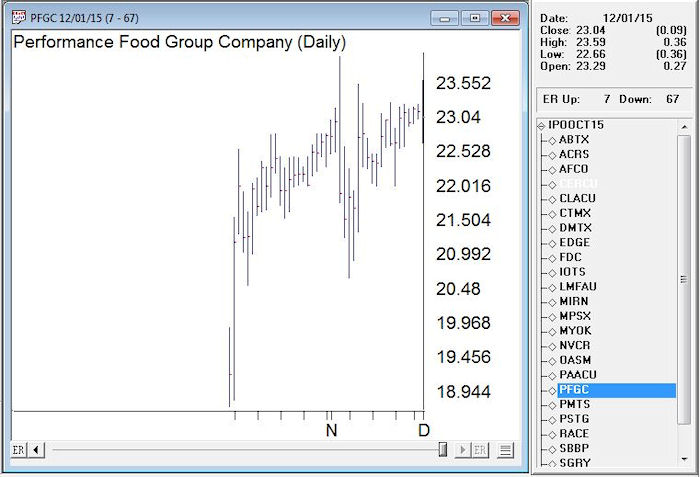The image size is (700, 477).
Task: Click the diamond icon beside NVCR
Action: coord(552,347)
